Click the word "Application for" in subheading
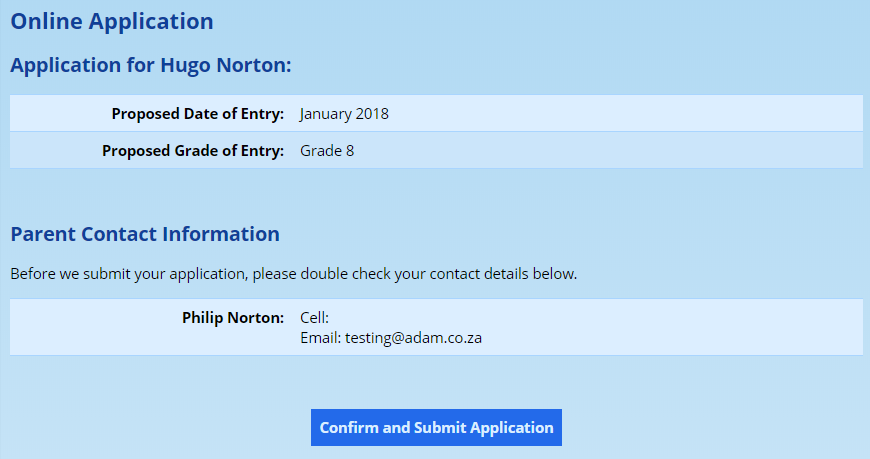 pyautogui.click(x=82, y=66)
